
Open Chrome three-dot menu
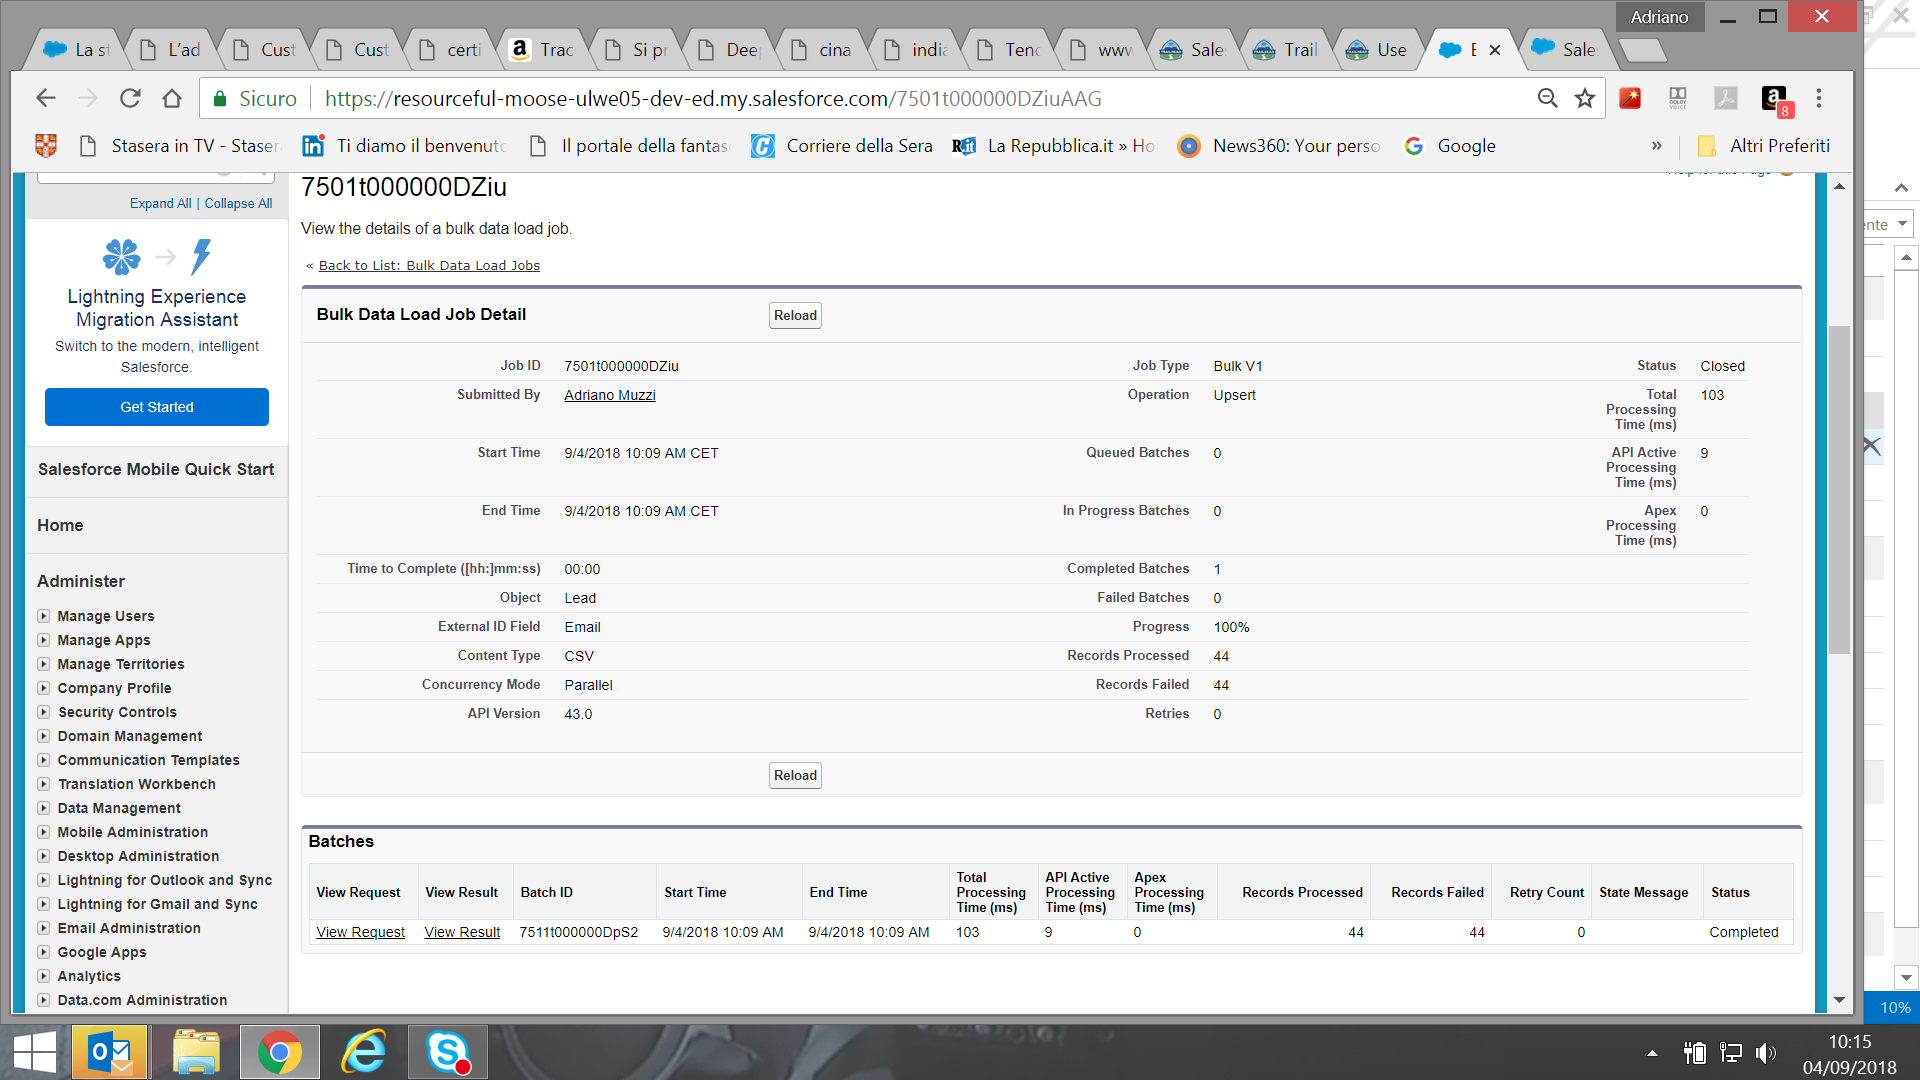[x=1819, y=98]
